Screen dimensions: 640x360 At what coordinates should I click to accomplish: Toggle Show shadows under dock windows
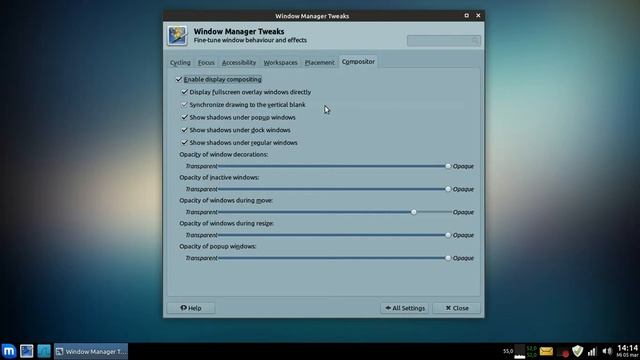184,130
